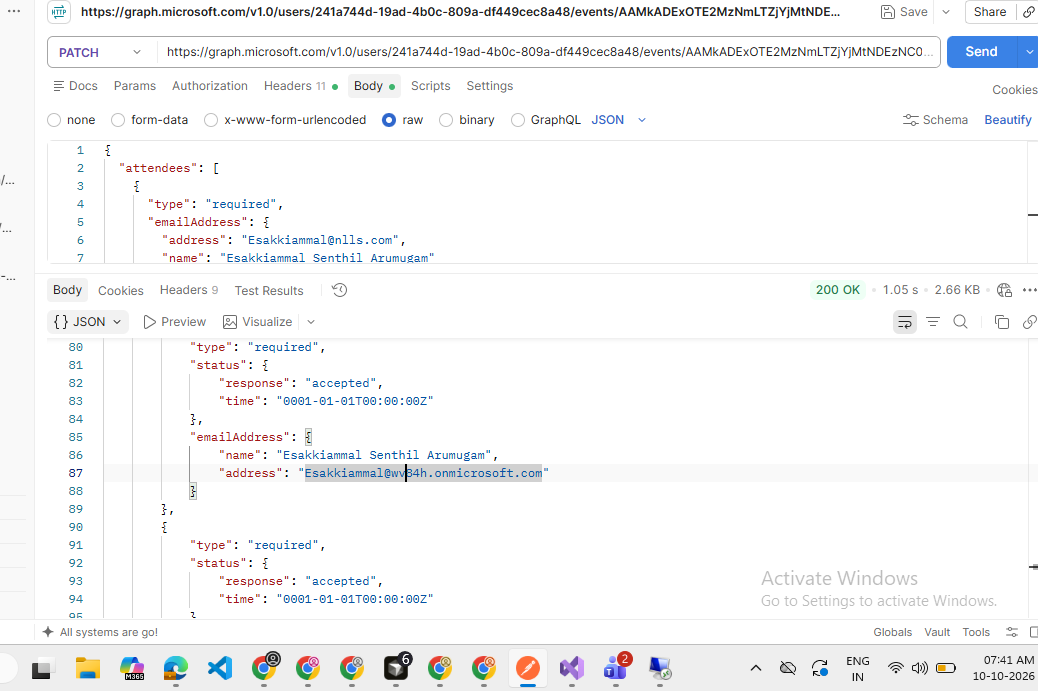
Task: Open Microsoft Teams from the taskbar
Action: (x=616, y=667)
